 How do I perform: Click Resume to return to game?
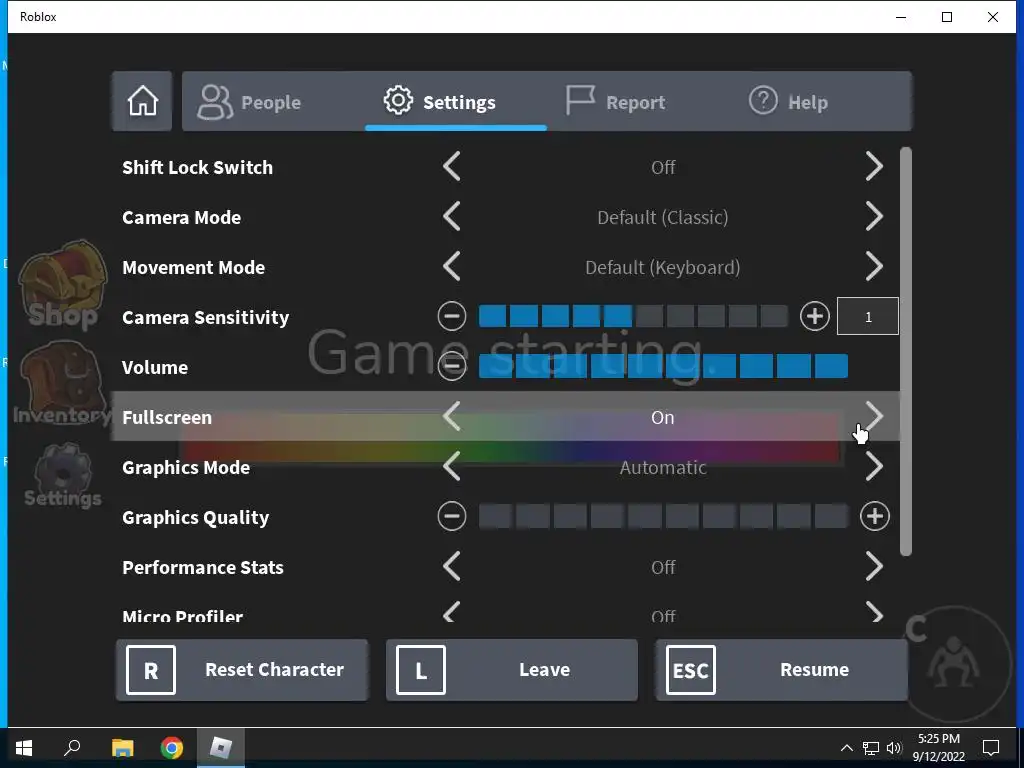(x=782, y=670)
